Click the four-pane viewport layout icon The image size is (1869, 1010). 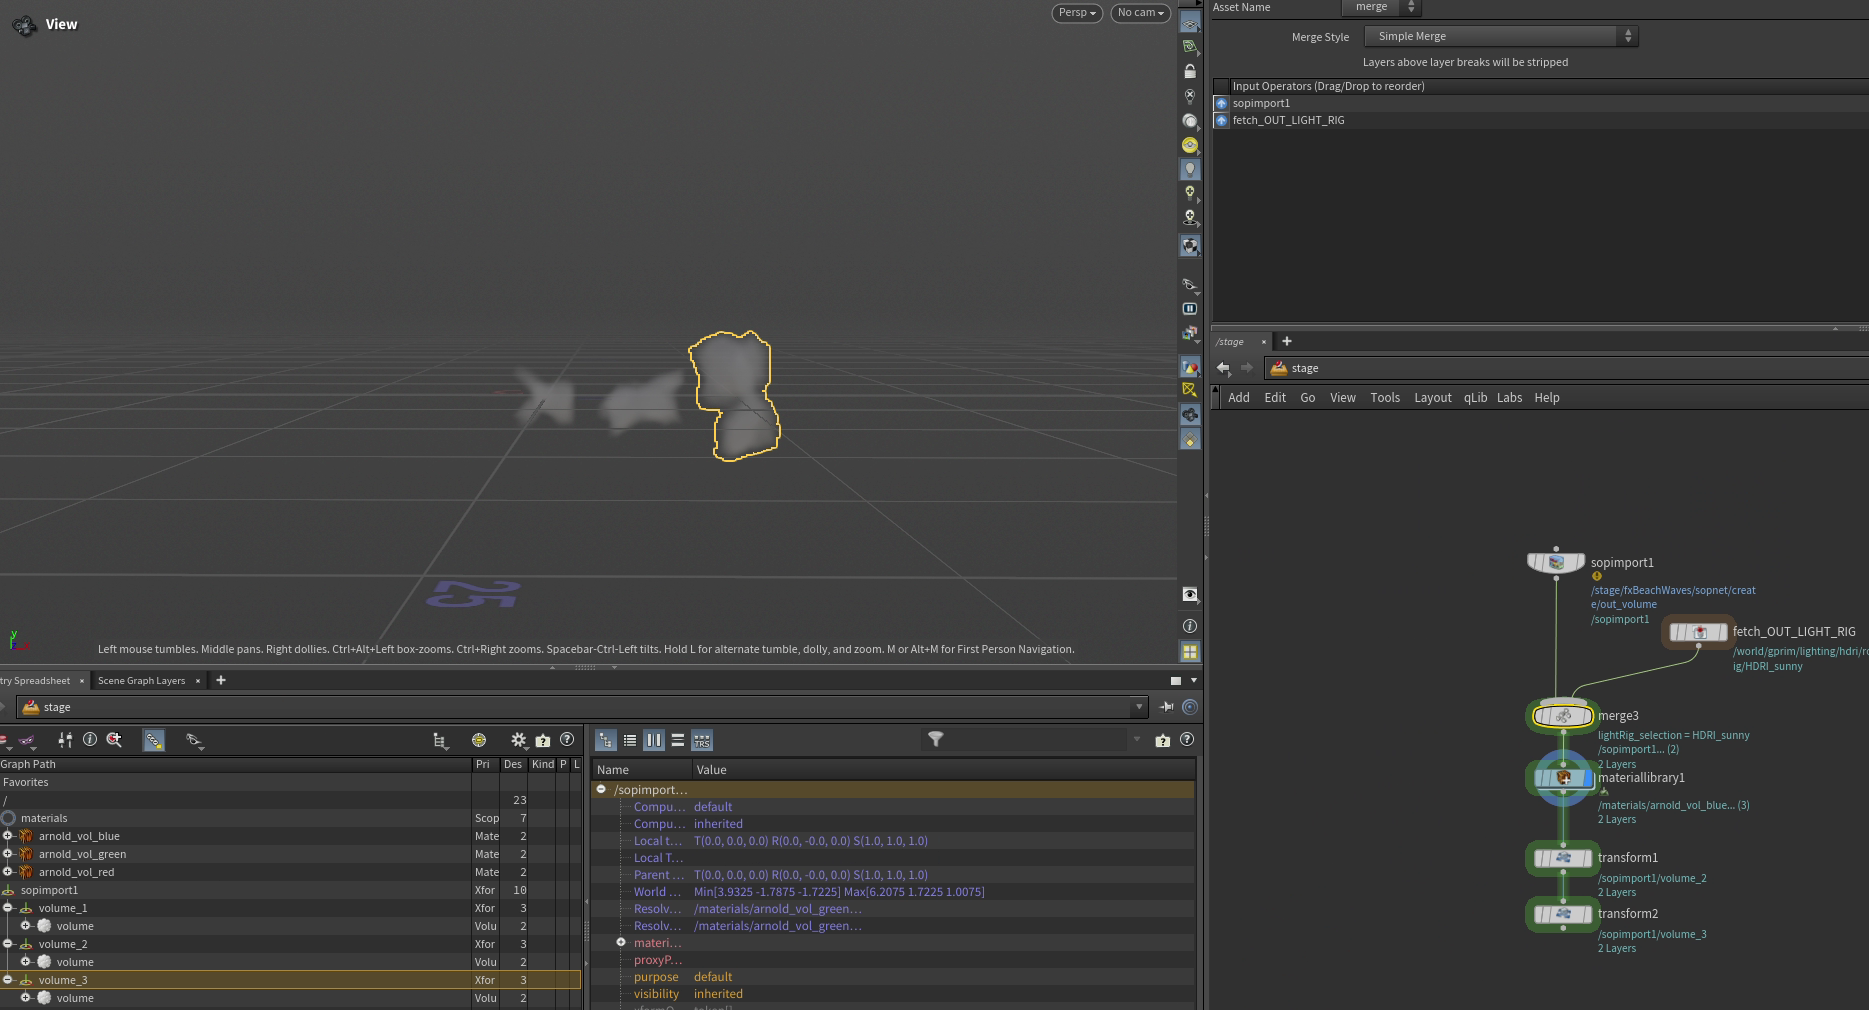pyautogui.click(x=1189, y=651)
